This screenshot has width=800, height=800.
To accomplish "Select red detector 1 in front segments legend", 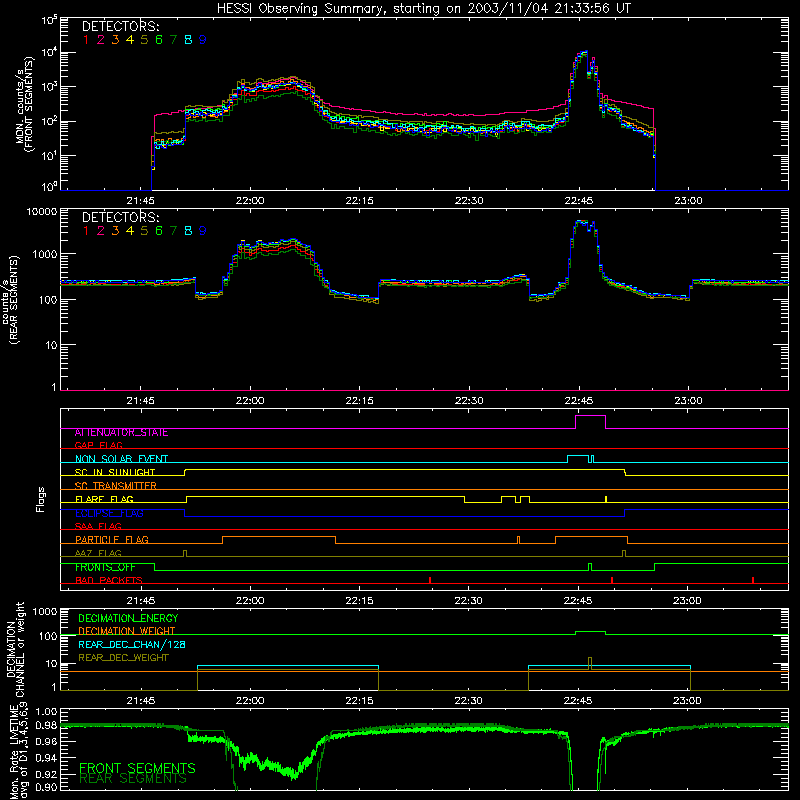I will click(x=86, y=40).
